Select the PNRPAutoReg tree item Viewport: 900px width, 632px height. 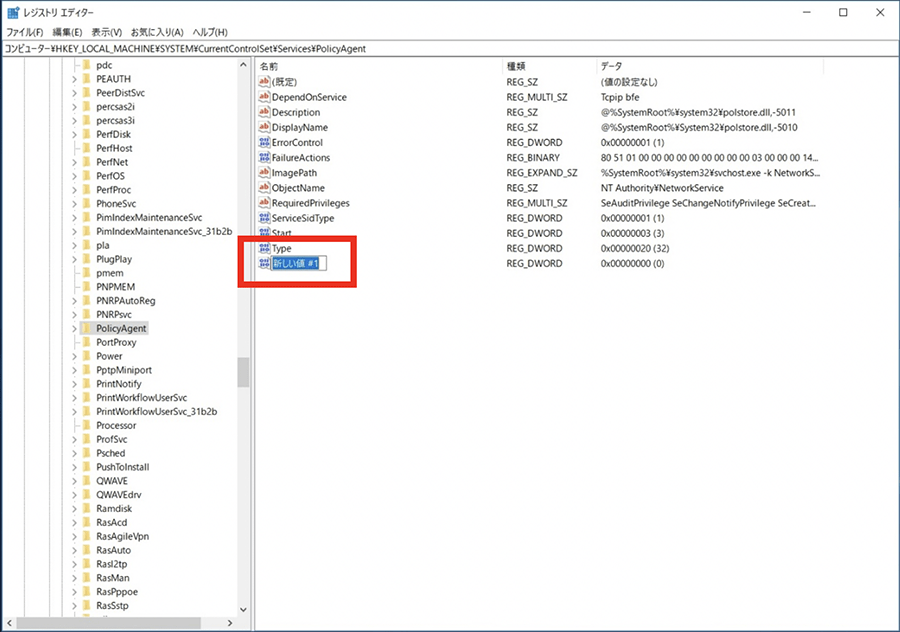click(x=126, y=301)
